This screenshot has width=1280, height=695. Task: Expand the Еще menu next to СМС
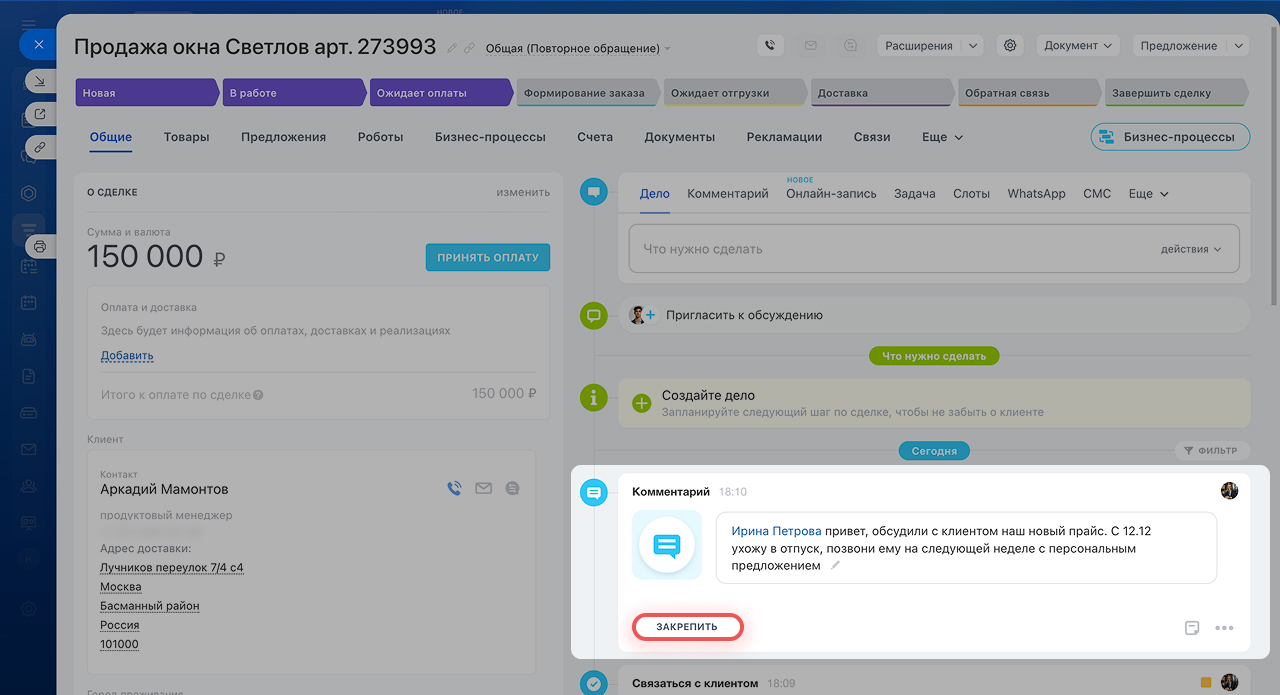[x=1148, y=193]
